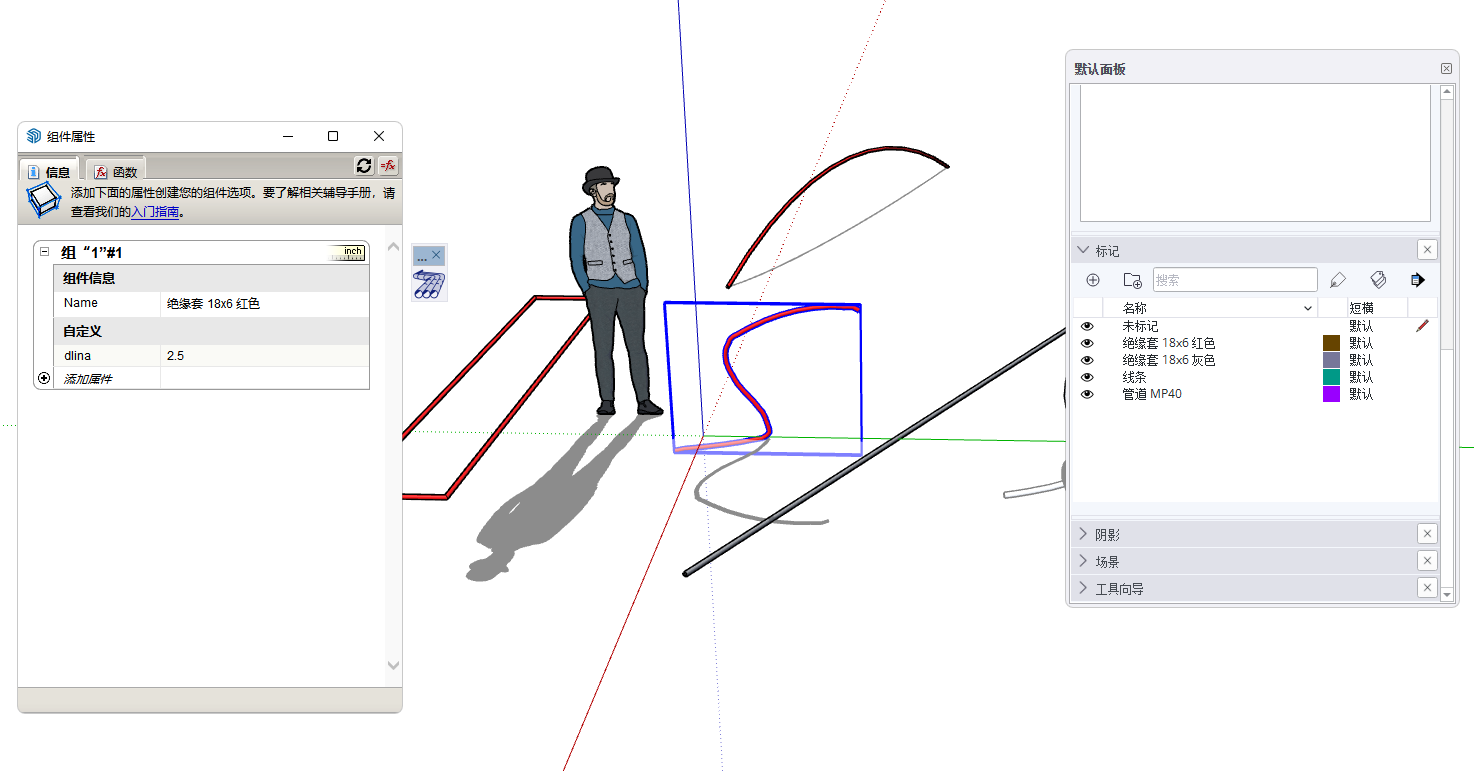This screenshot has height=771, width=1474.
Task: Click the 搜索 tag search field
Action: pos(1234,280)
